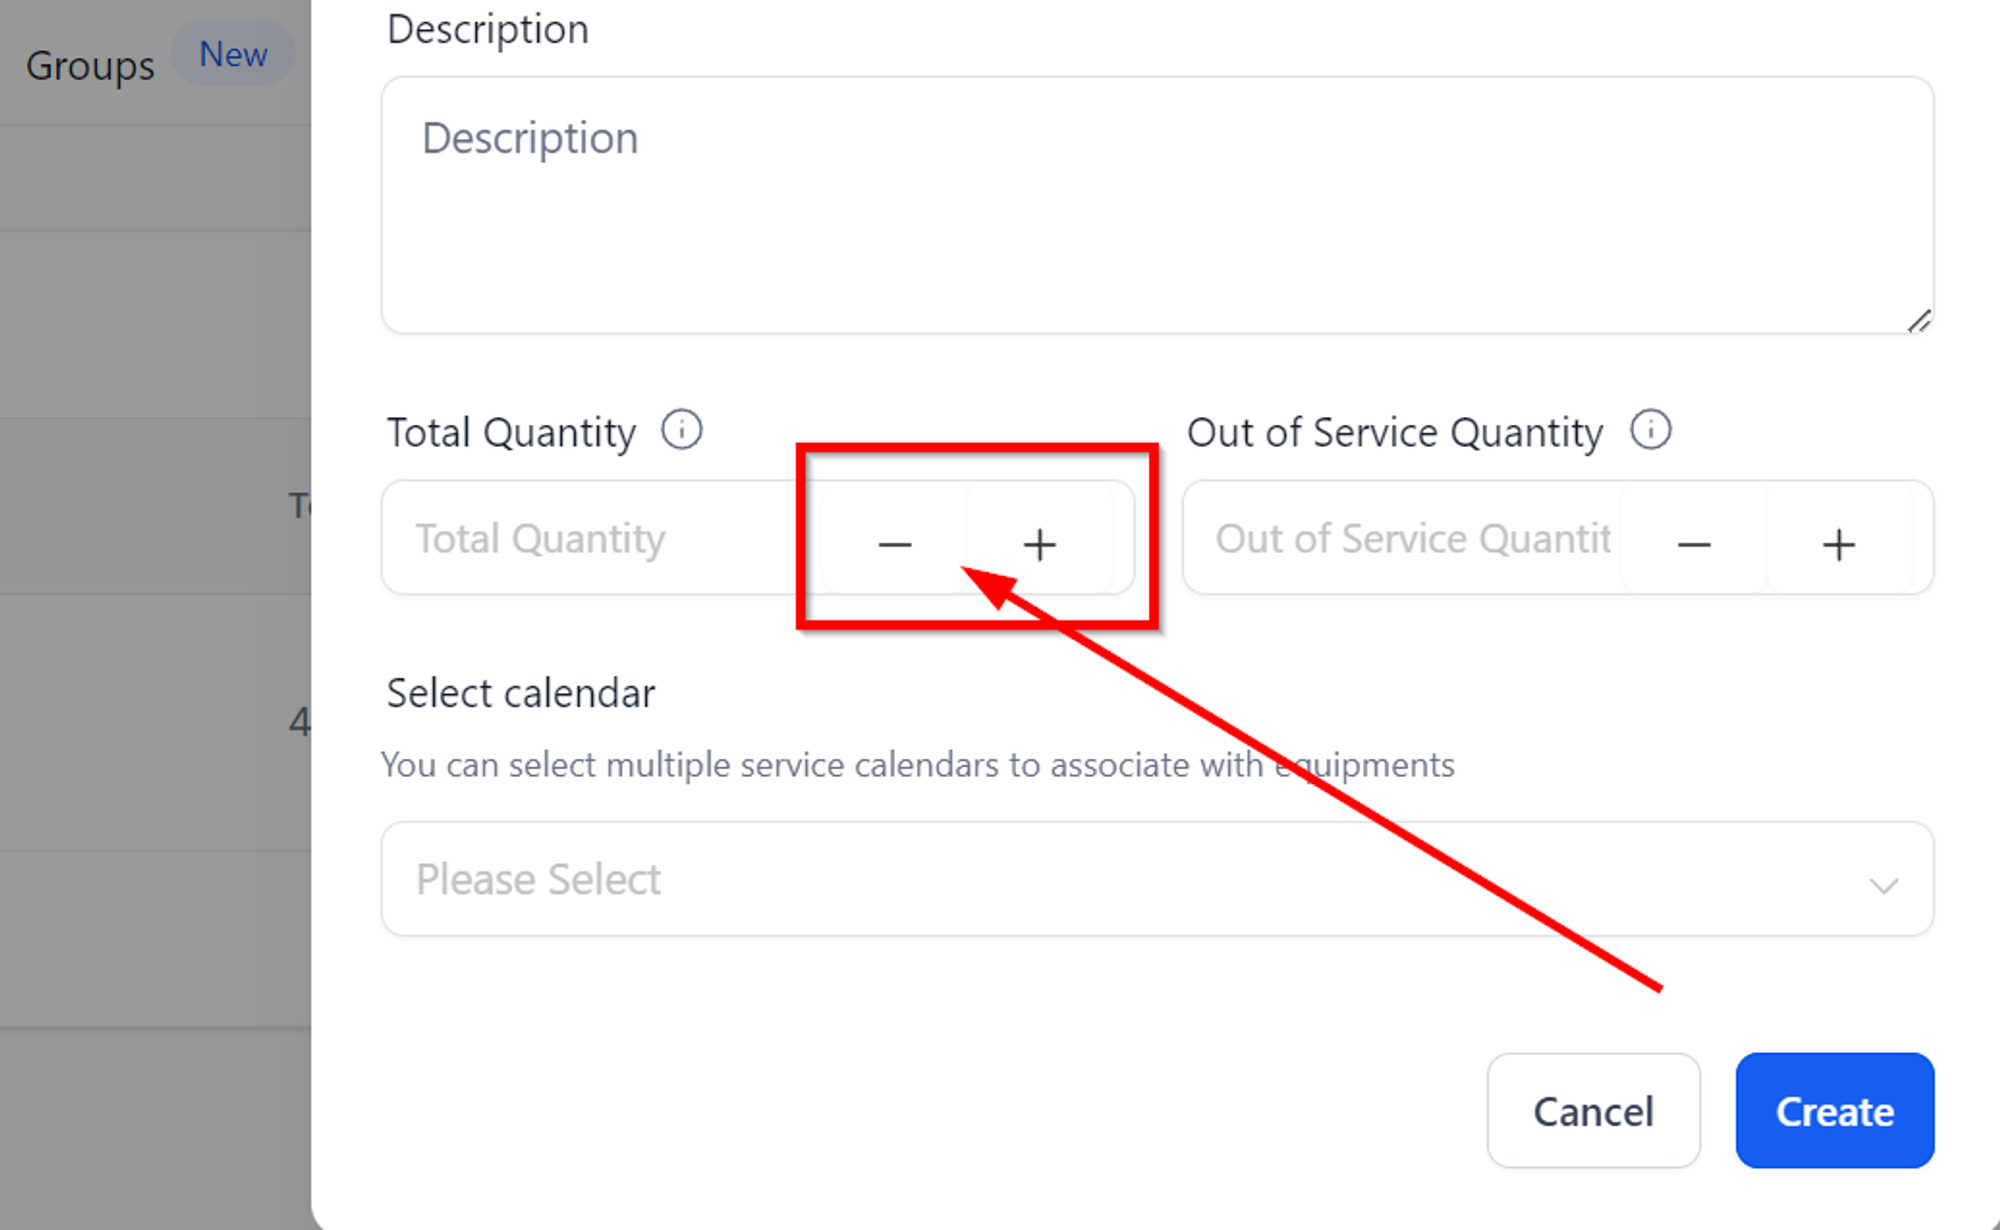Click the Out of Service Quantity label
2000x1230 pixels.
pos(1395,432)
